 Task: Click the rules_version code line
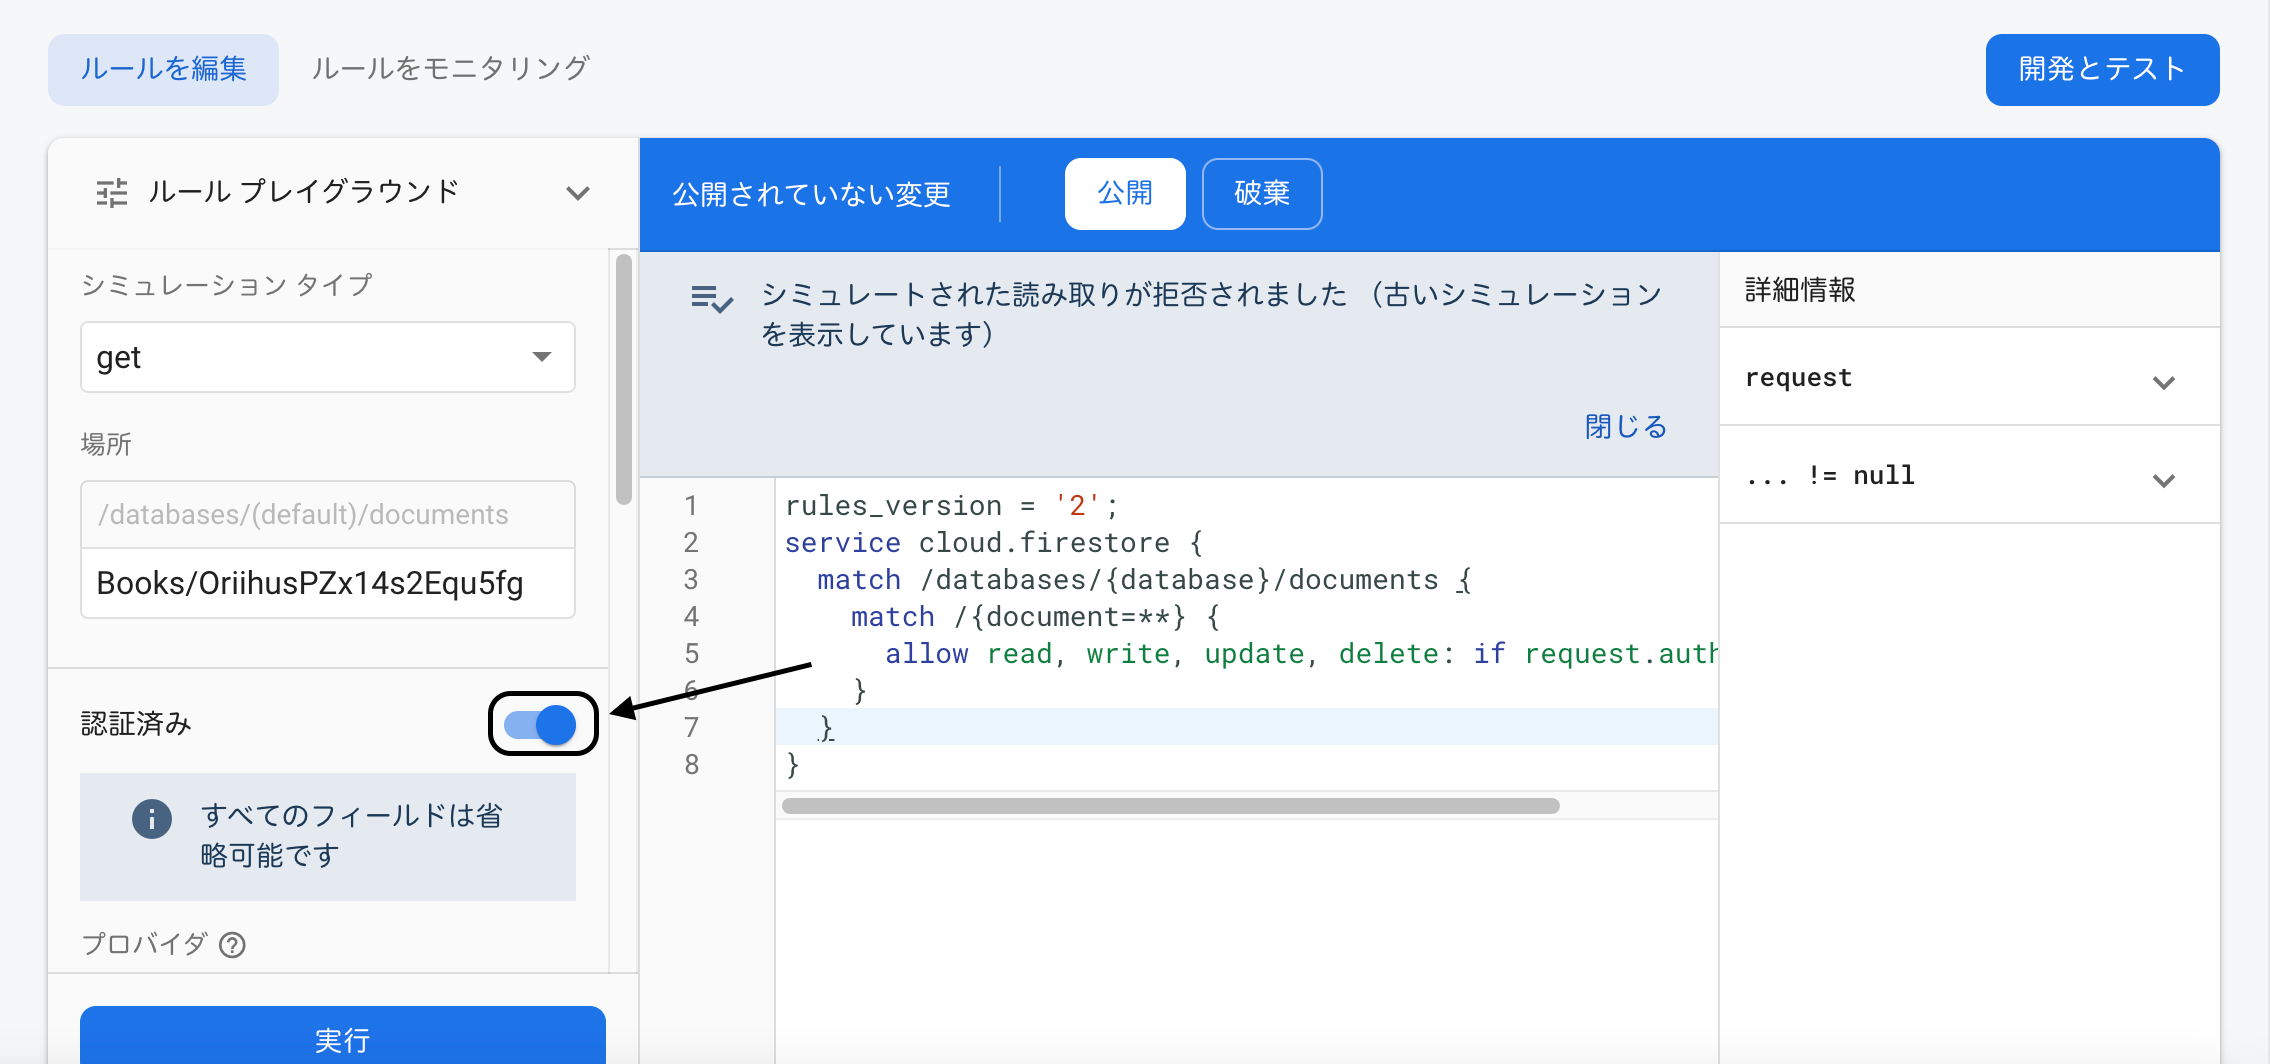[x=951, y=506]
